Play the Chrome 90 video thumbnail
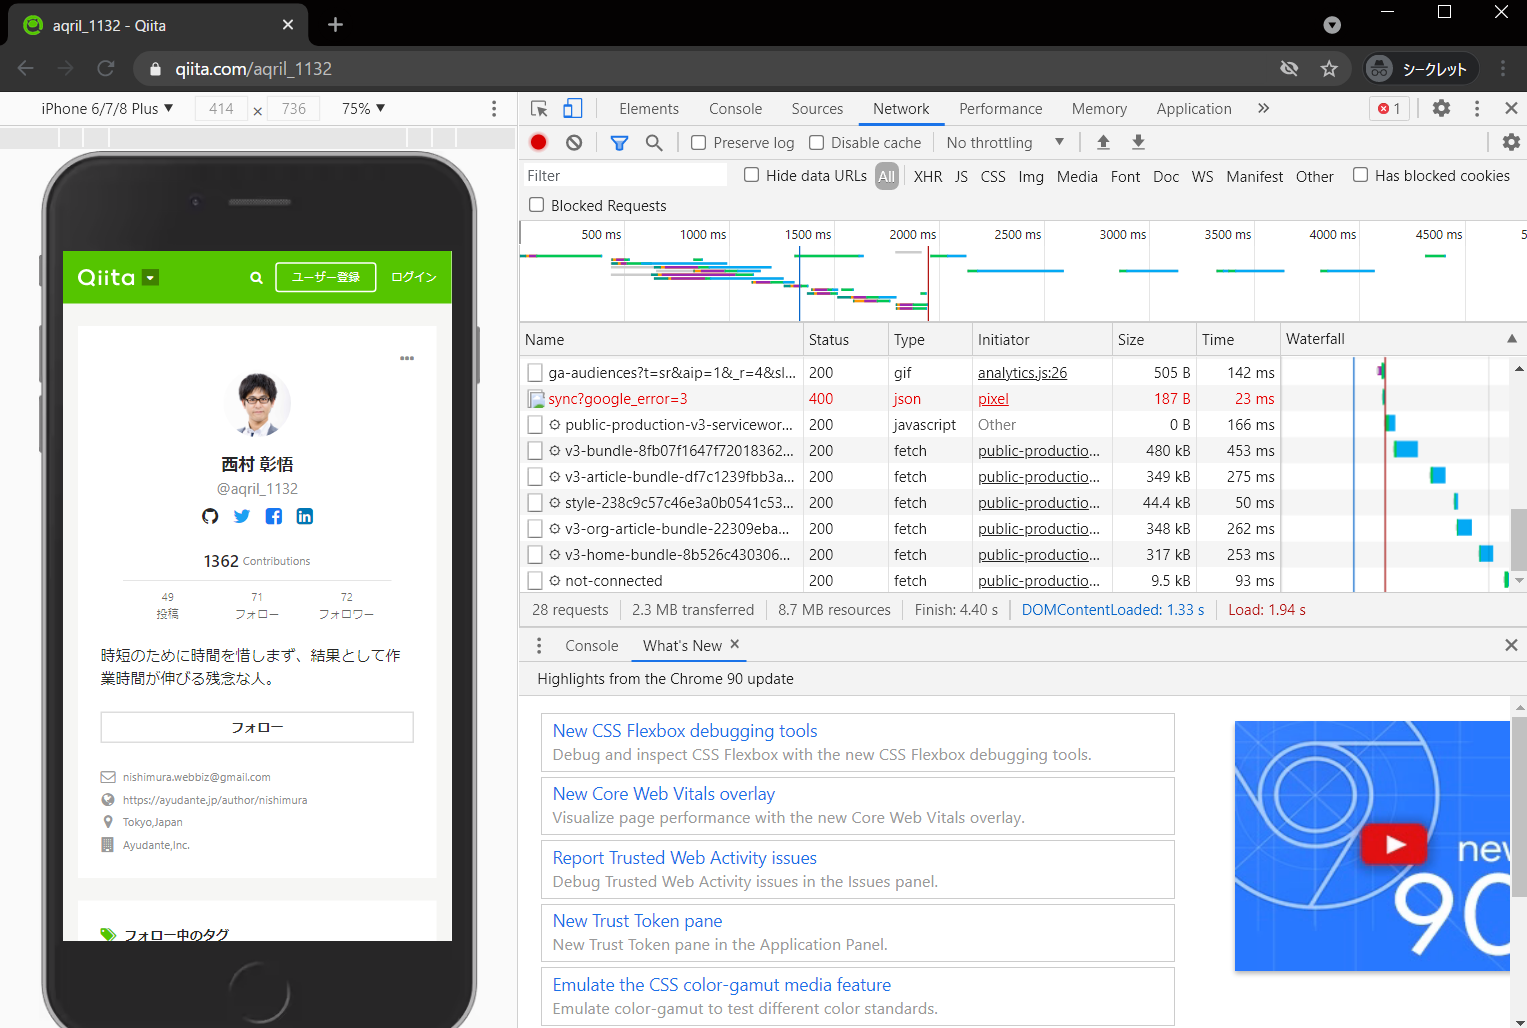The image size is (1527, 1028). (1395, 845)
